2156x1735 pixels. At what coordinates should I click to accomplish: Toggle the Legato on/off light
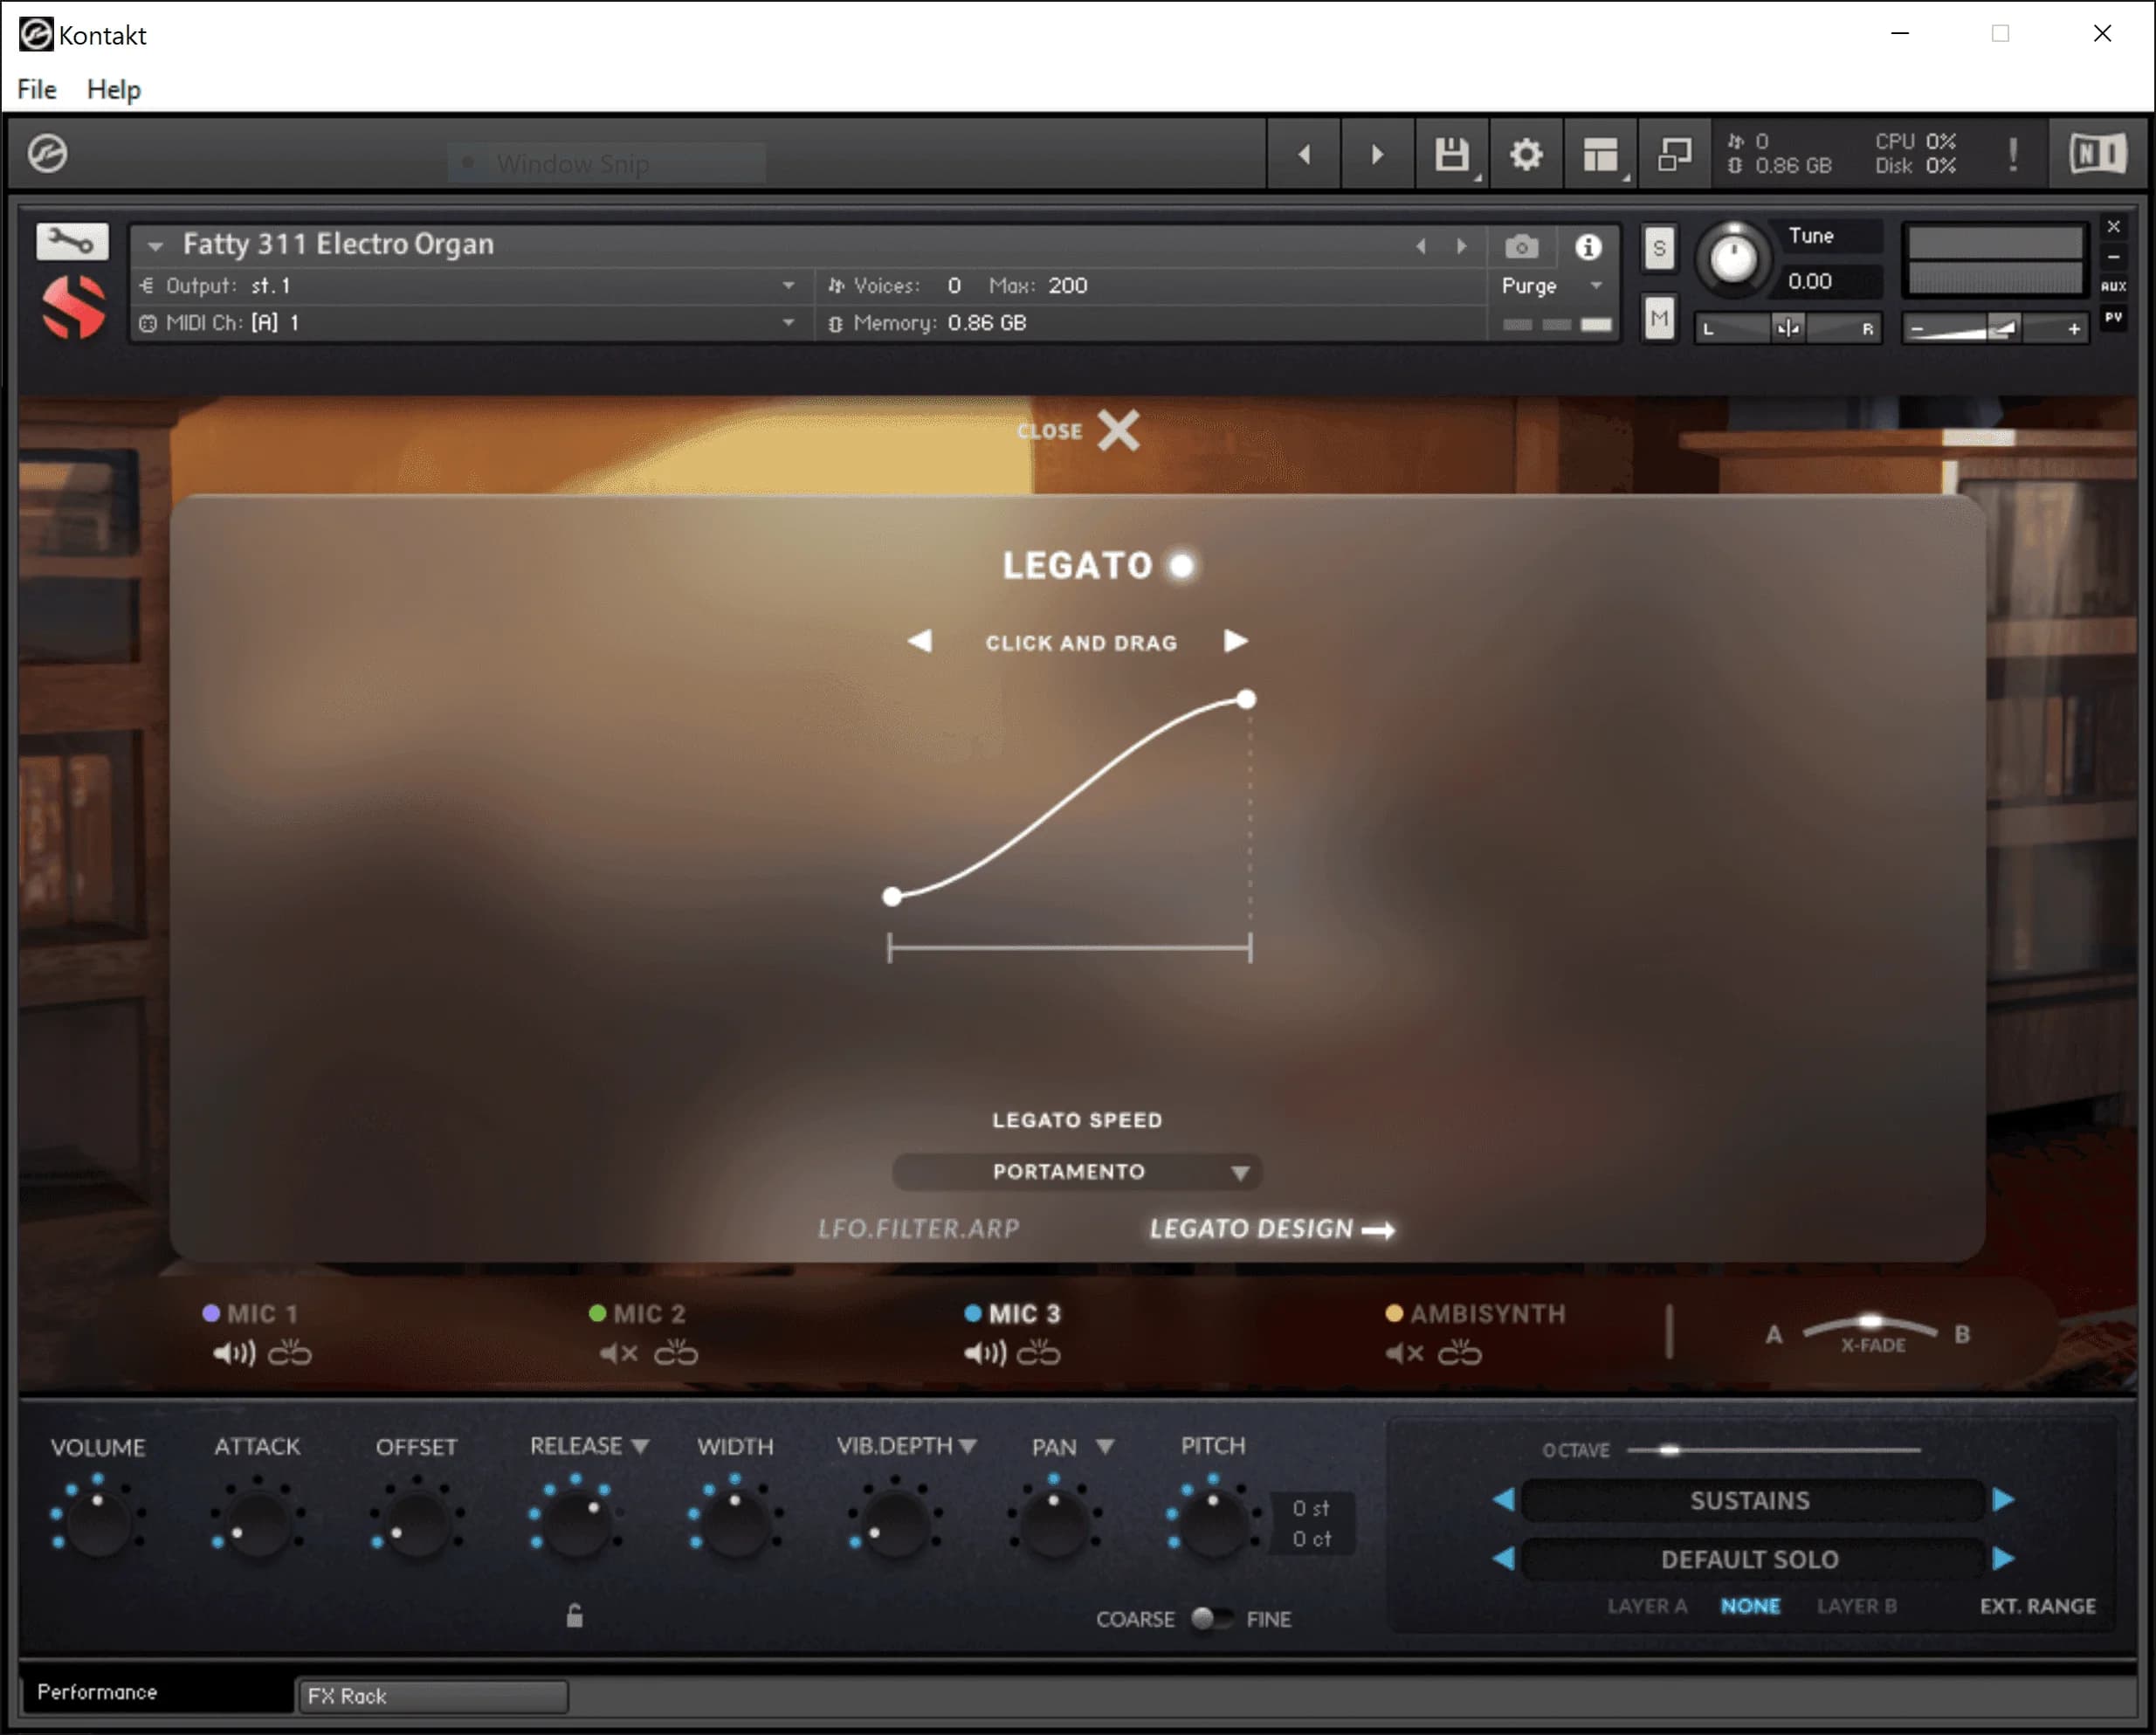[1181, 566]
